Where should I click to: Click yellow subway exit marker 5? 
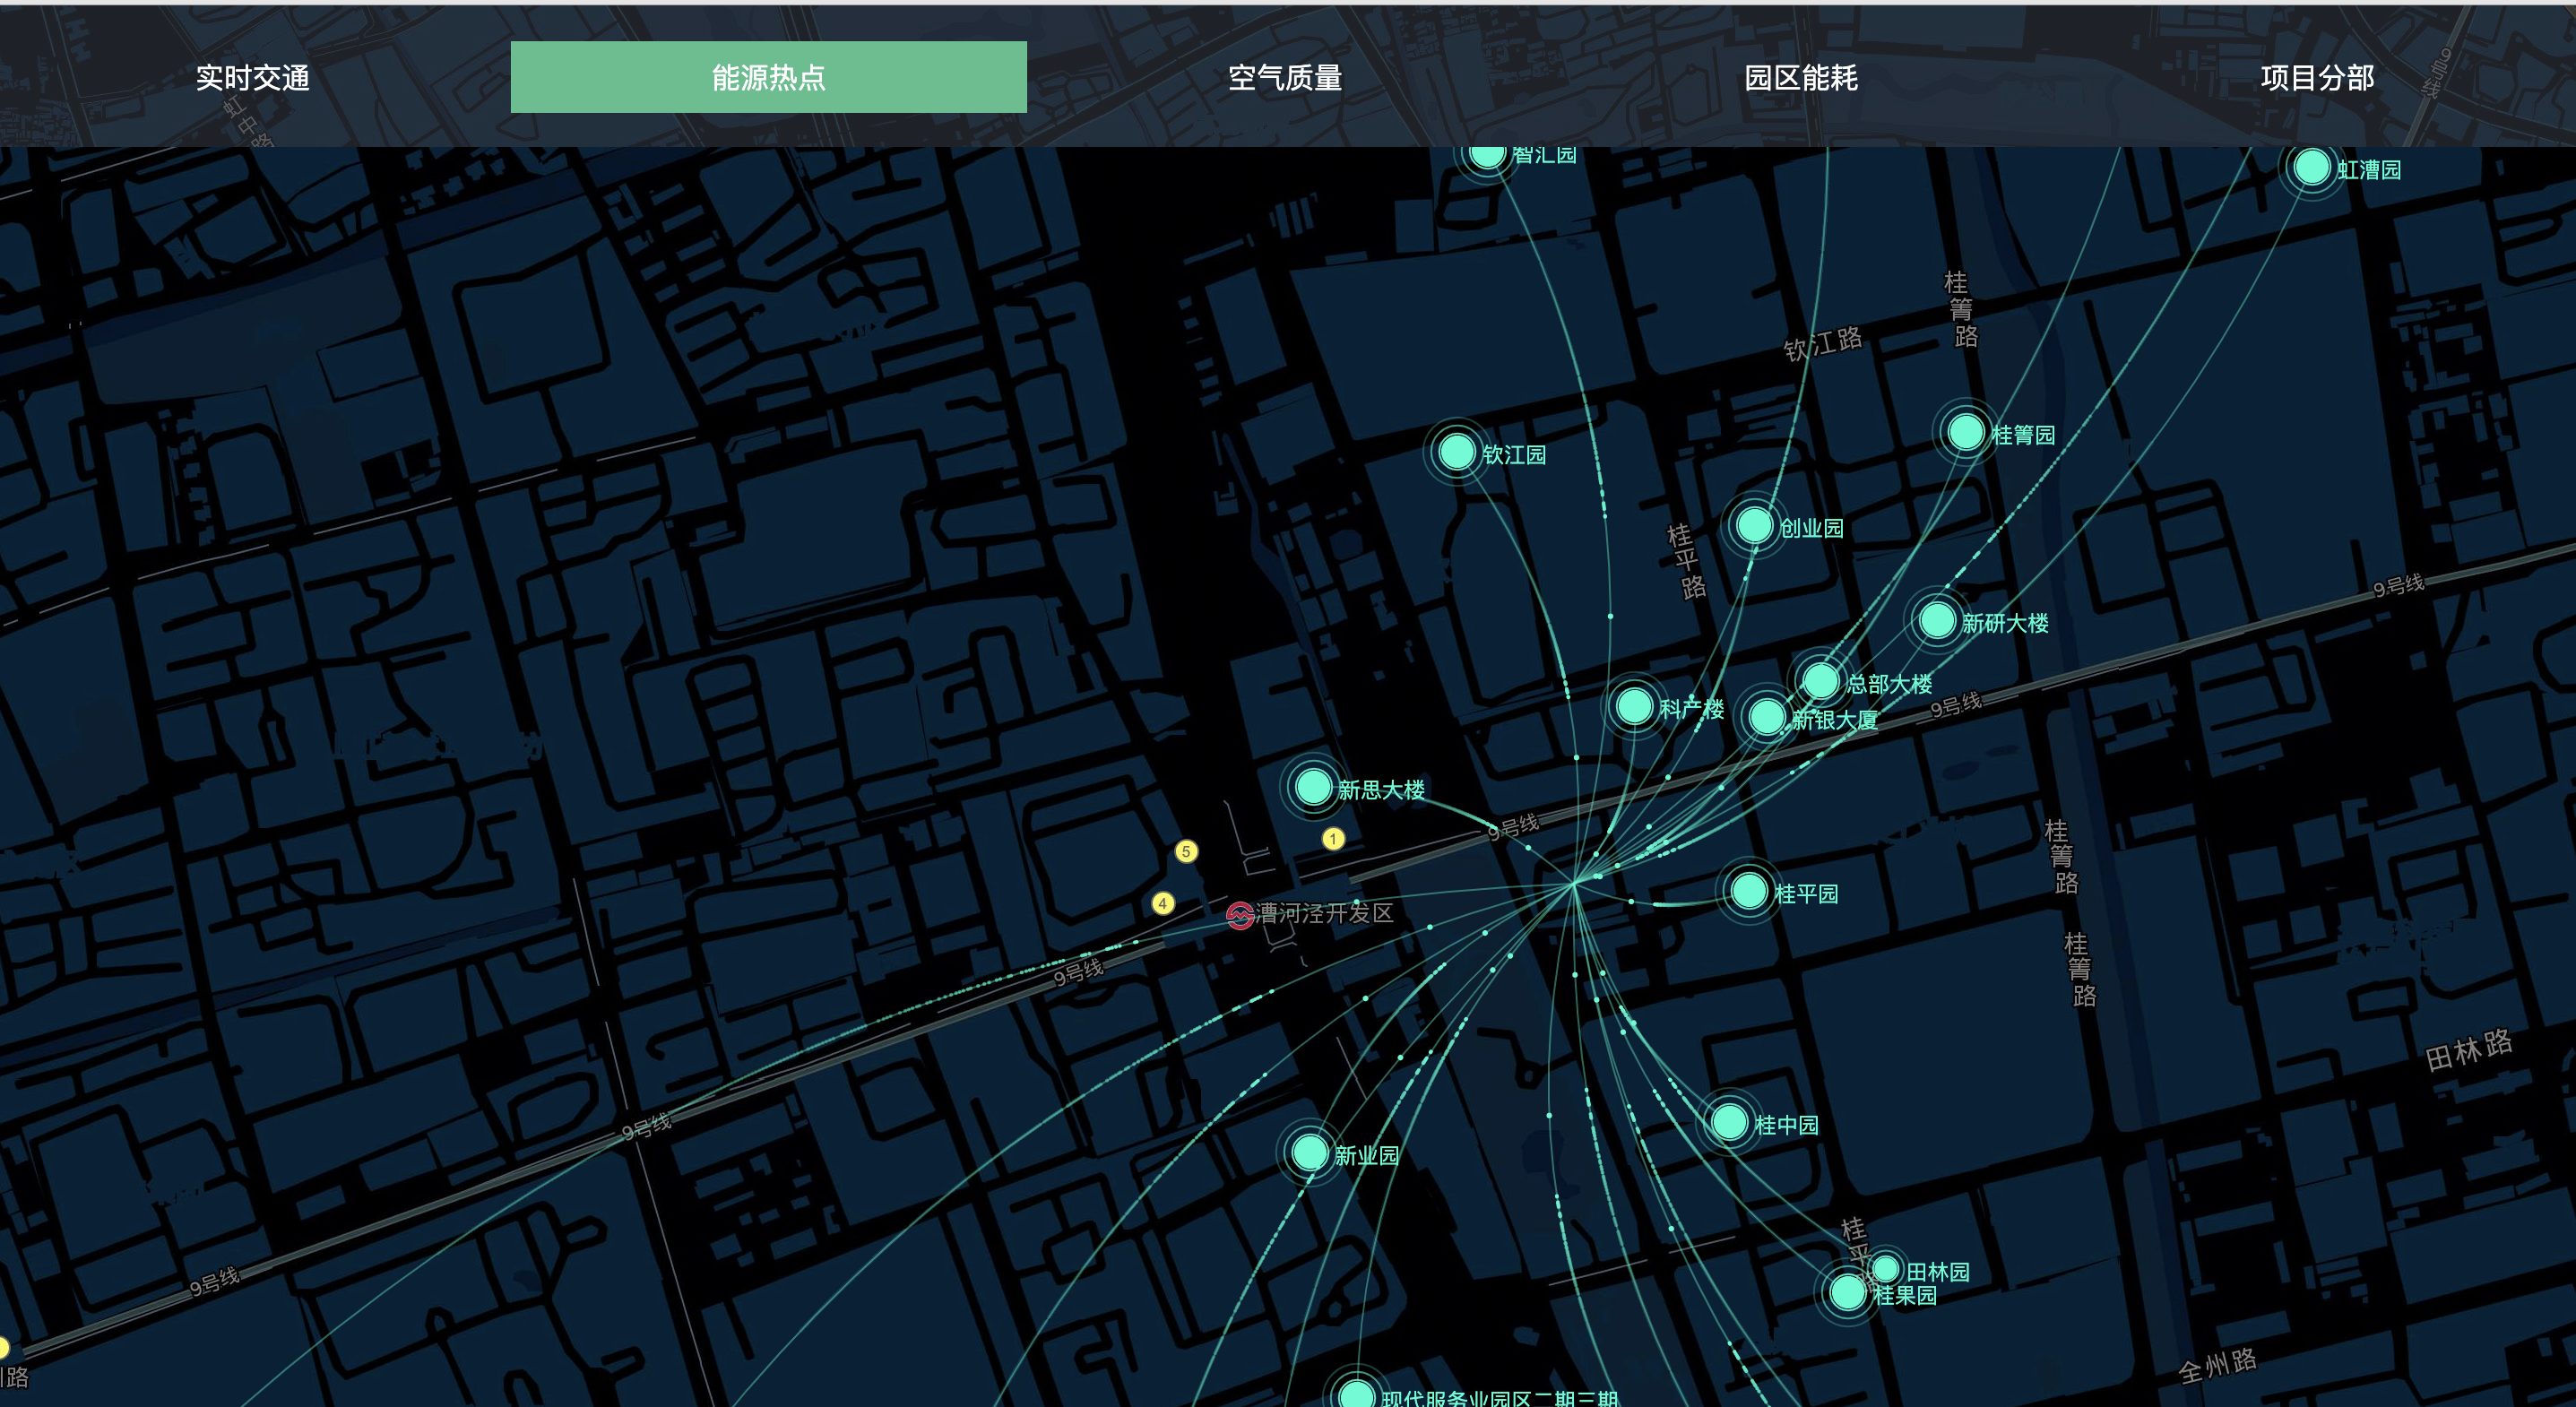1186,852
